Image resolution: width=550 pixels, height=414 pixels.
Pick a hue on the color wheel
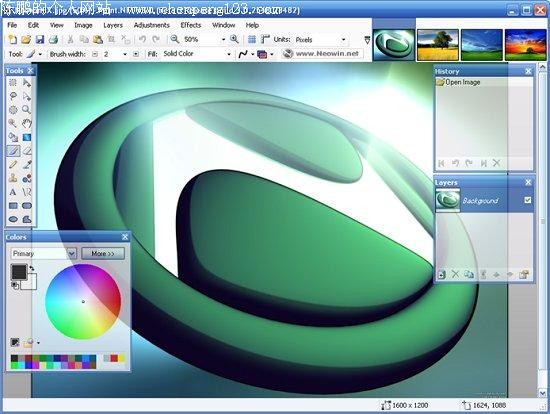[x=83, y=302]
